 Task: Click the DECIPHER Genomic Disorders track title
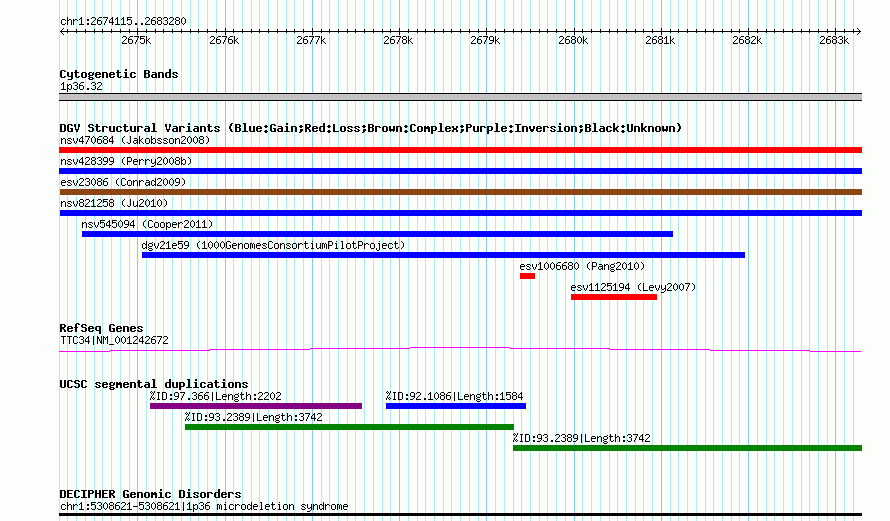tap(150, 494)
